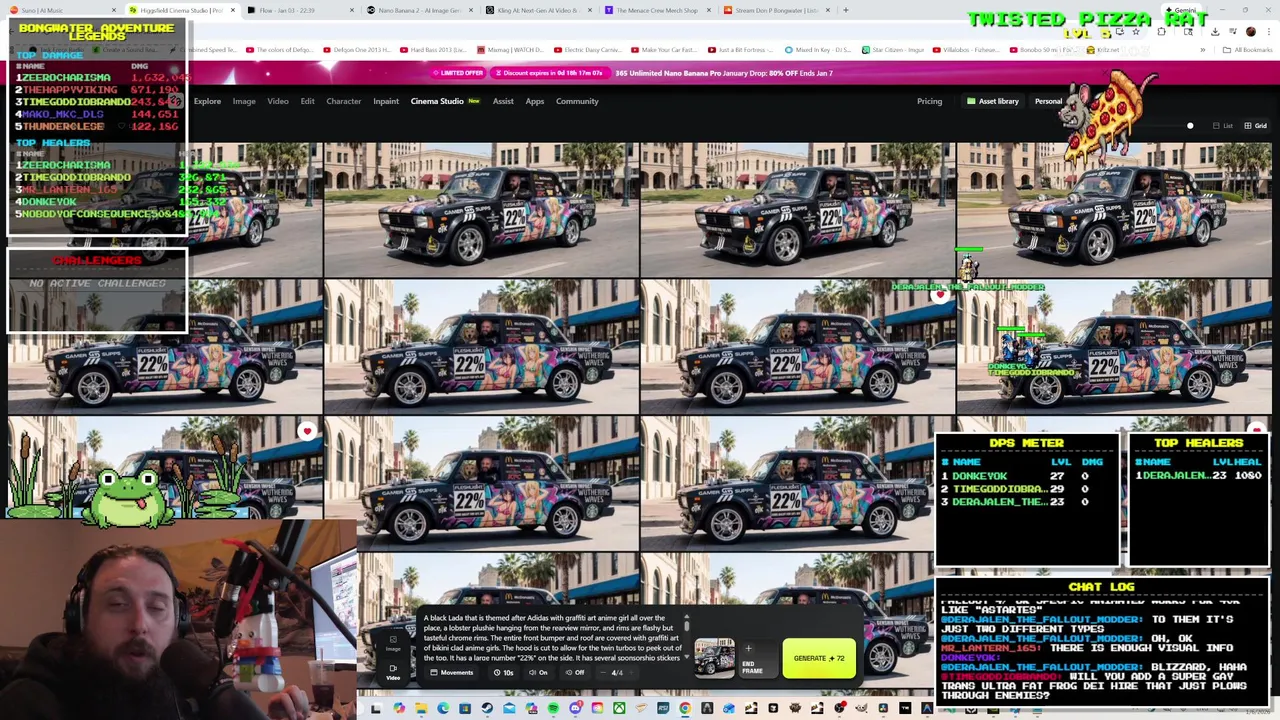Open GIMP from the taskbar
Viewport: 1280px width, 720px height.
861,708
